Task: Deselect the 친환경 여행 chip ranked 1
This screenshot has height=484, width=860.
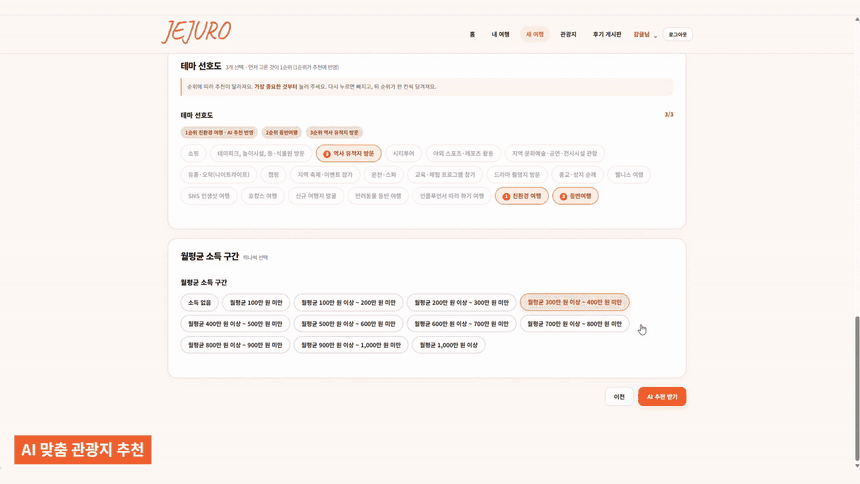Action: click(x=521, y=196)
